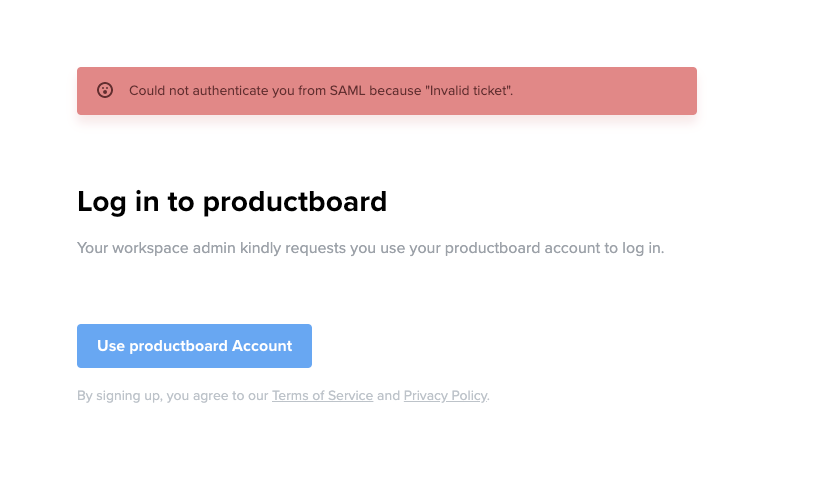The width and height of the screenshot is (814, 493).
Task: Click the word "and" between the policy links
Action: click(x=388, y=396)
